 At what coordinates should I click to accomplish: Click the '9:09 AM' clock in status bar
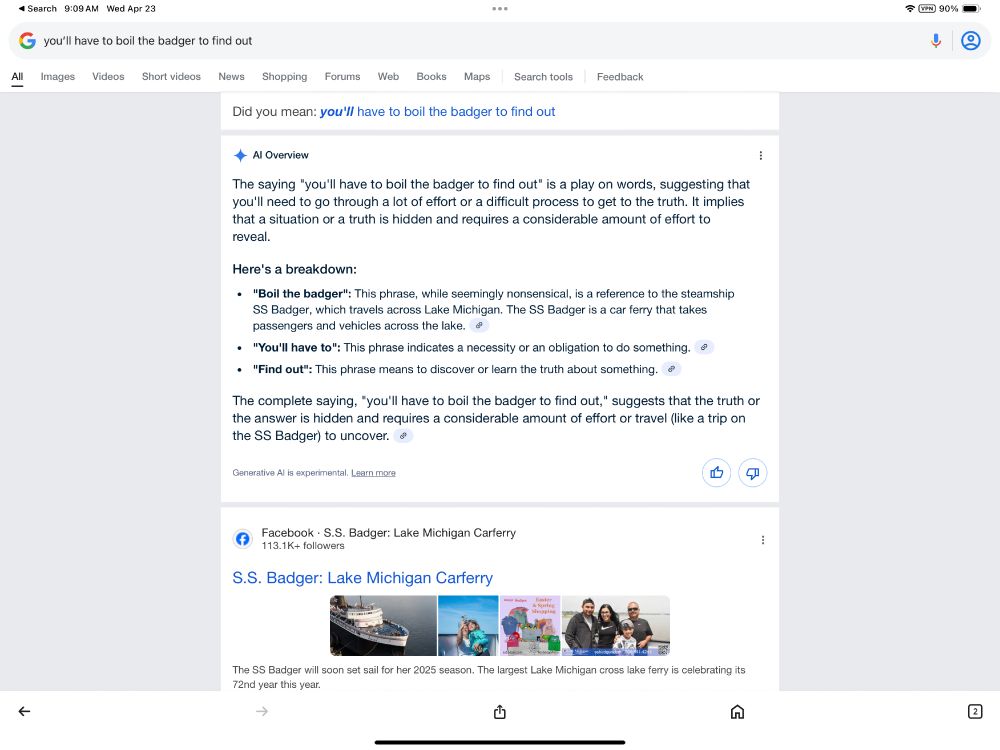81,8
